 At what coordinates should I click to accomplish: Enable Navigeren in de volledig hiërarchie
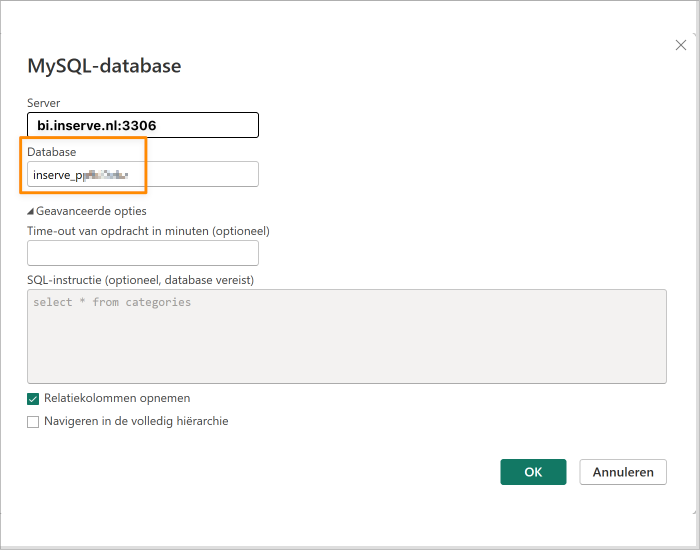tap(33, 422)
